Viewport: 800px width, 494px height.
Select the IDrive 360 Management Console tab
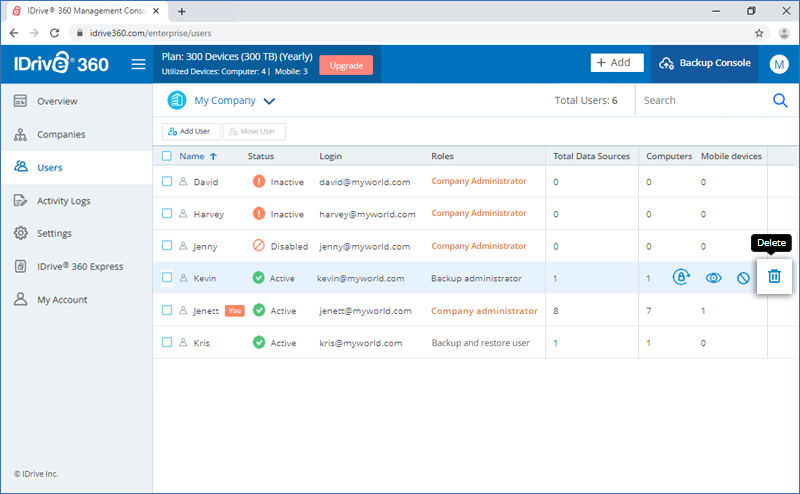[x=87, y=11]
